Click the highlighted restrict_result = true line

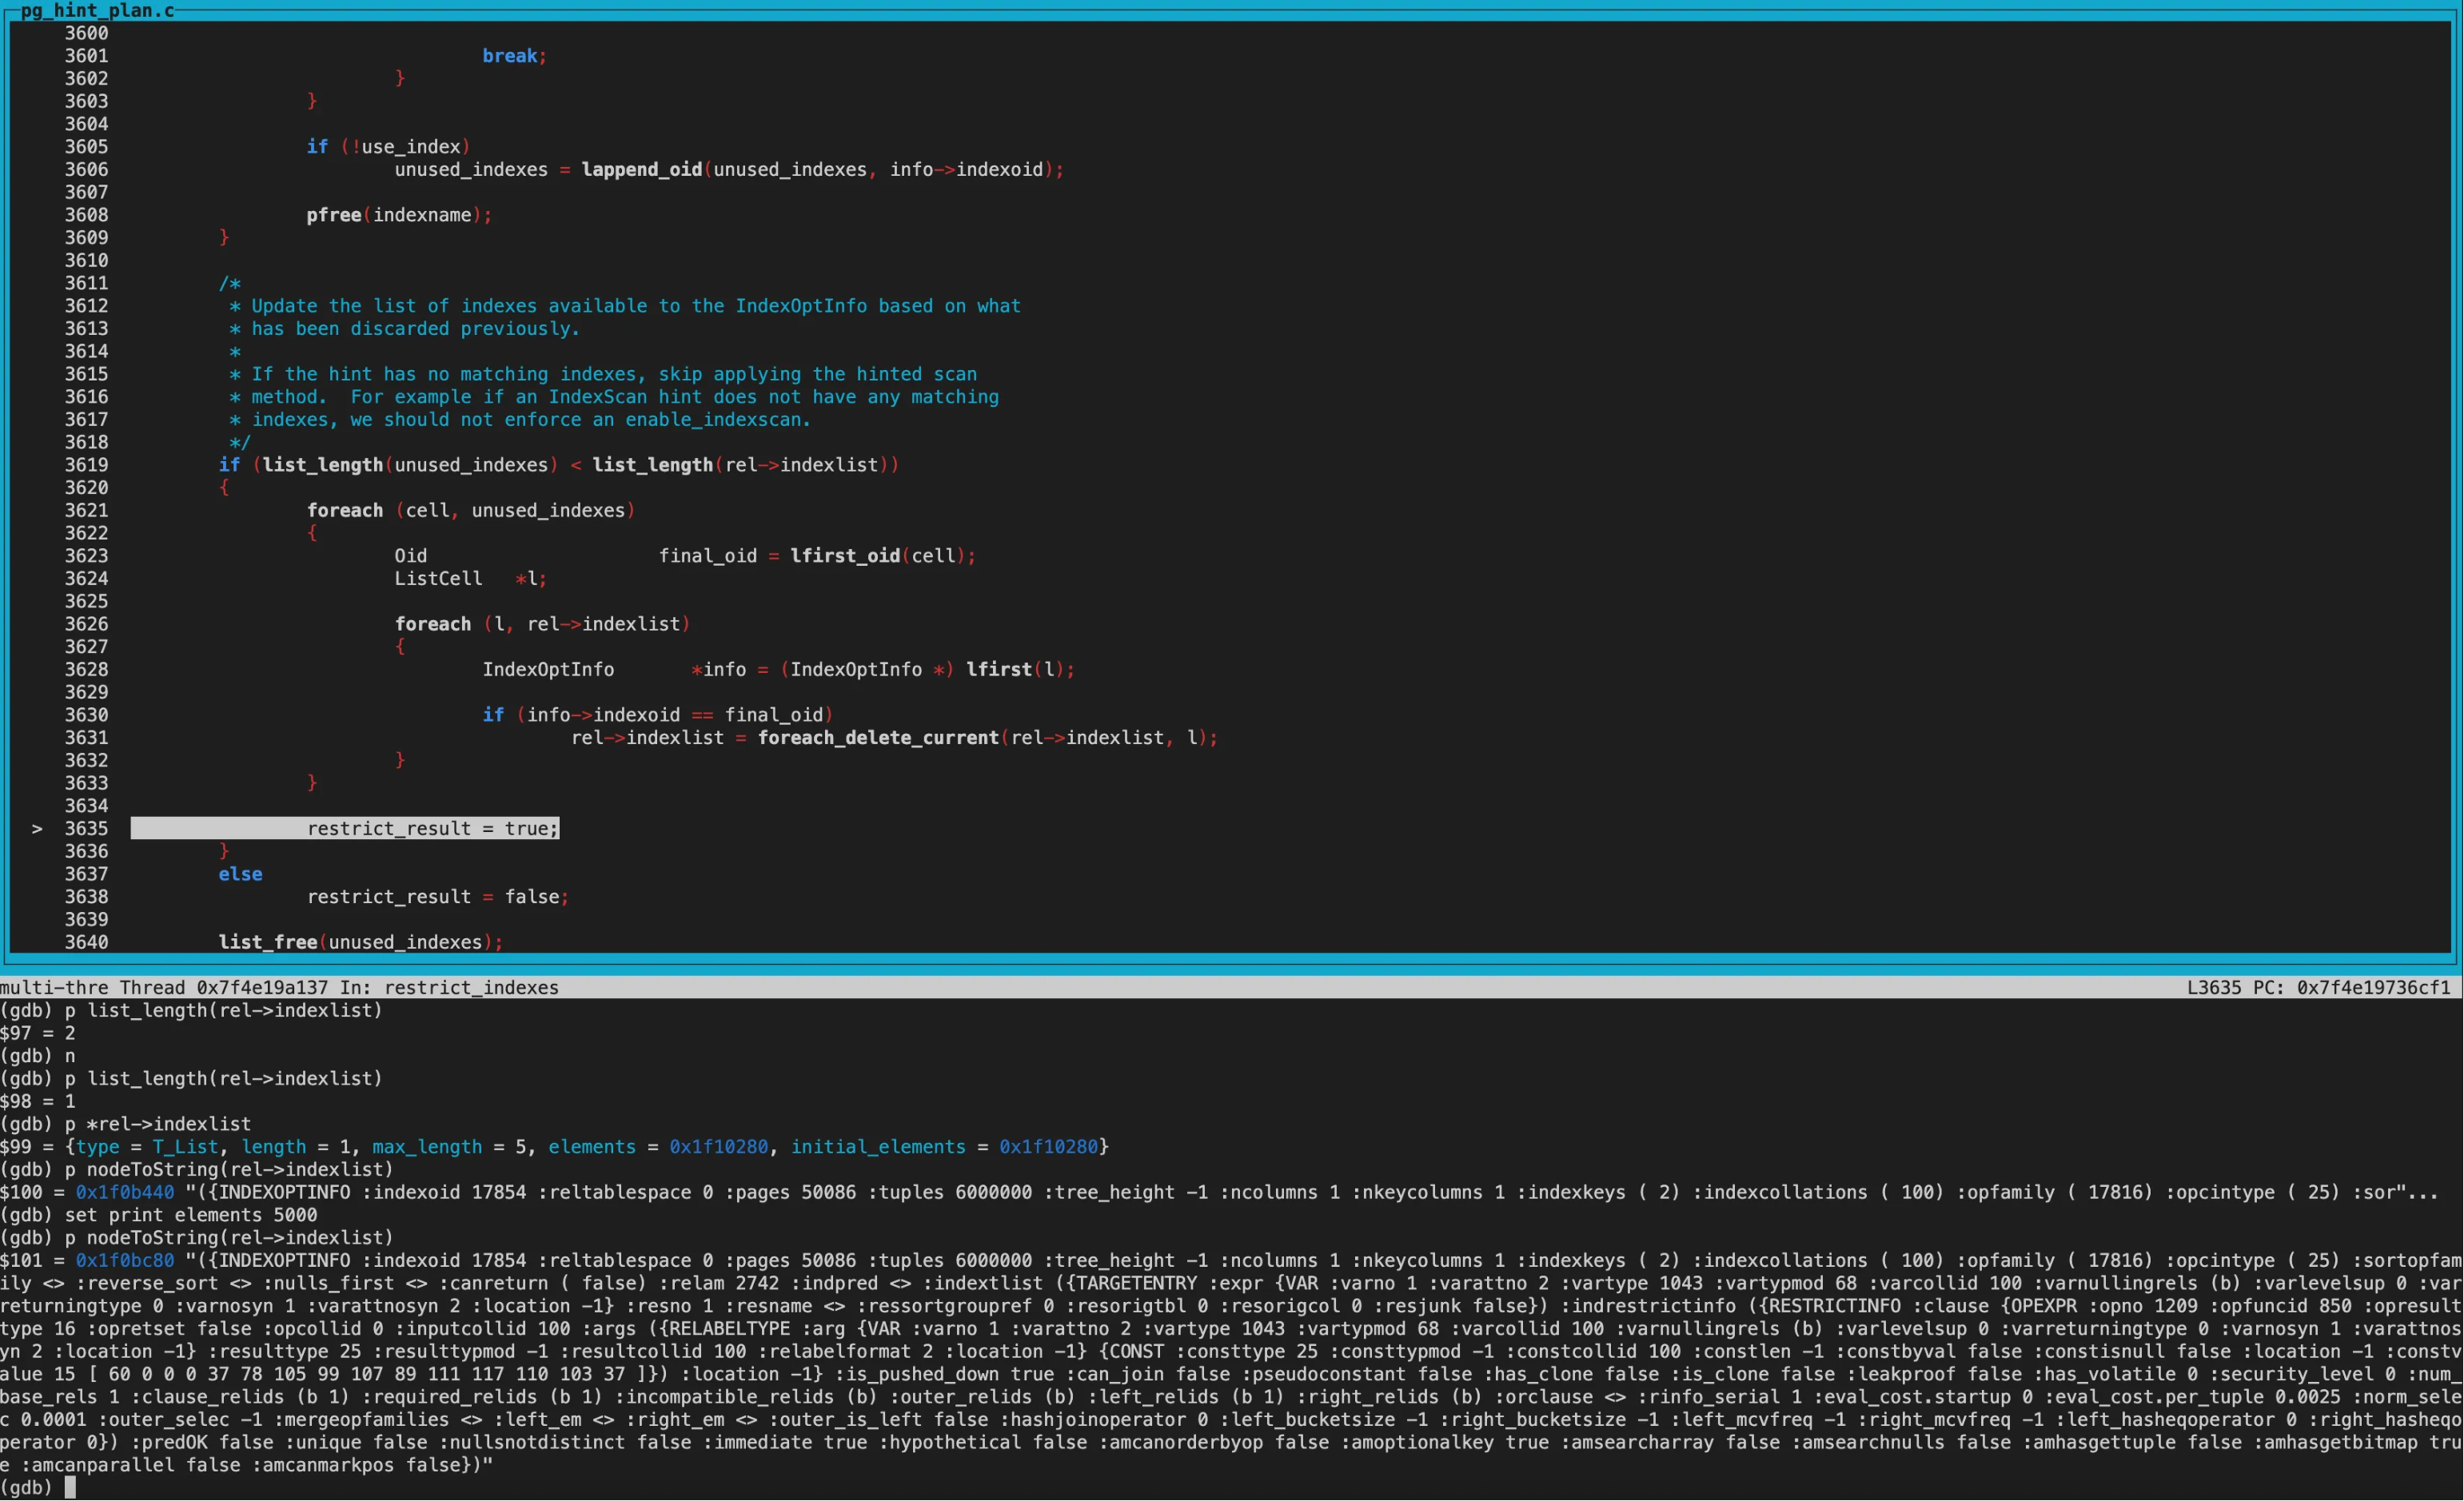[432, 829]
